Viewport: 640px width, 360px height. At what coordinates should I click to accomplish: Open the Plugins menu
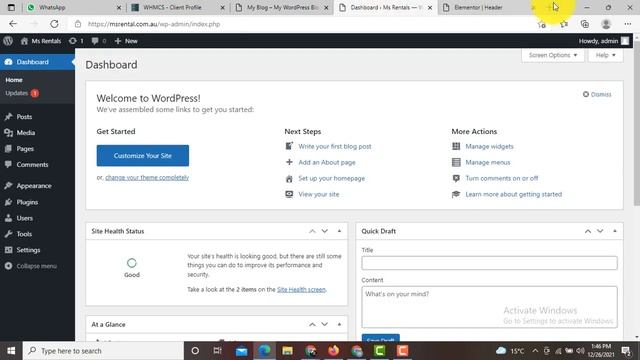[x=27, y=202]
